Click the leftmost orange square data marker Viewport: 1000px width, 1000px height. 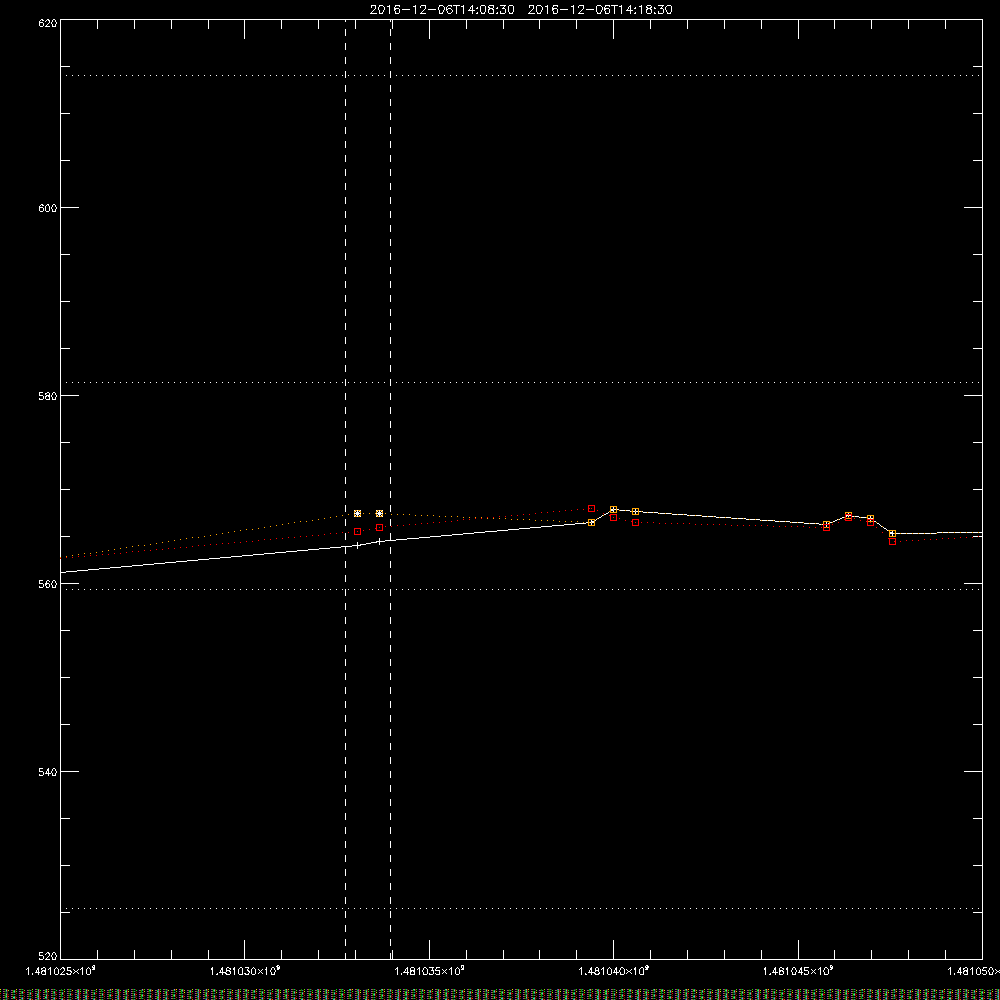click(357, 513)
